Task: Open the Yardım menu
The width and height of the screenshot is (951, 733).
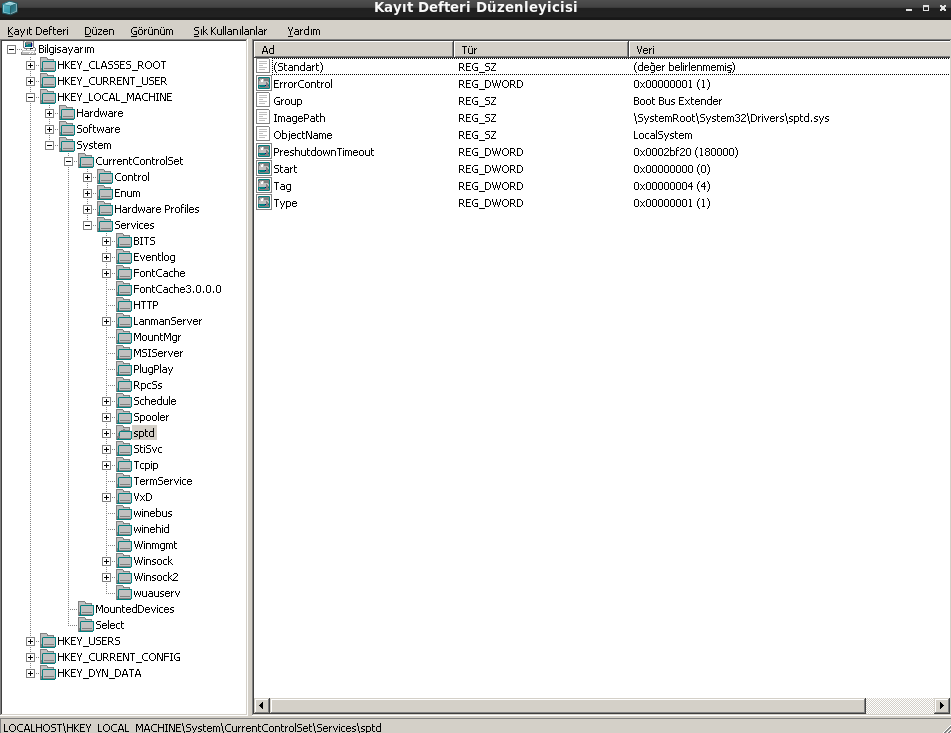Action: pos(304,31)
